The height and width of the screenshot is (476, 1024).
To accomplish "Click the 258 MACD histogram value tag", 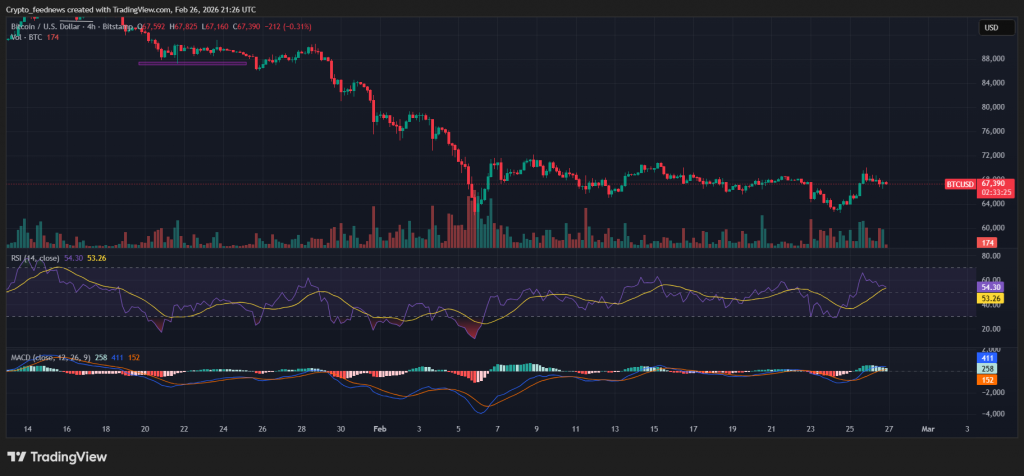I will click(x=989, y=369).
